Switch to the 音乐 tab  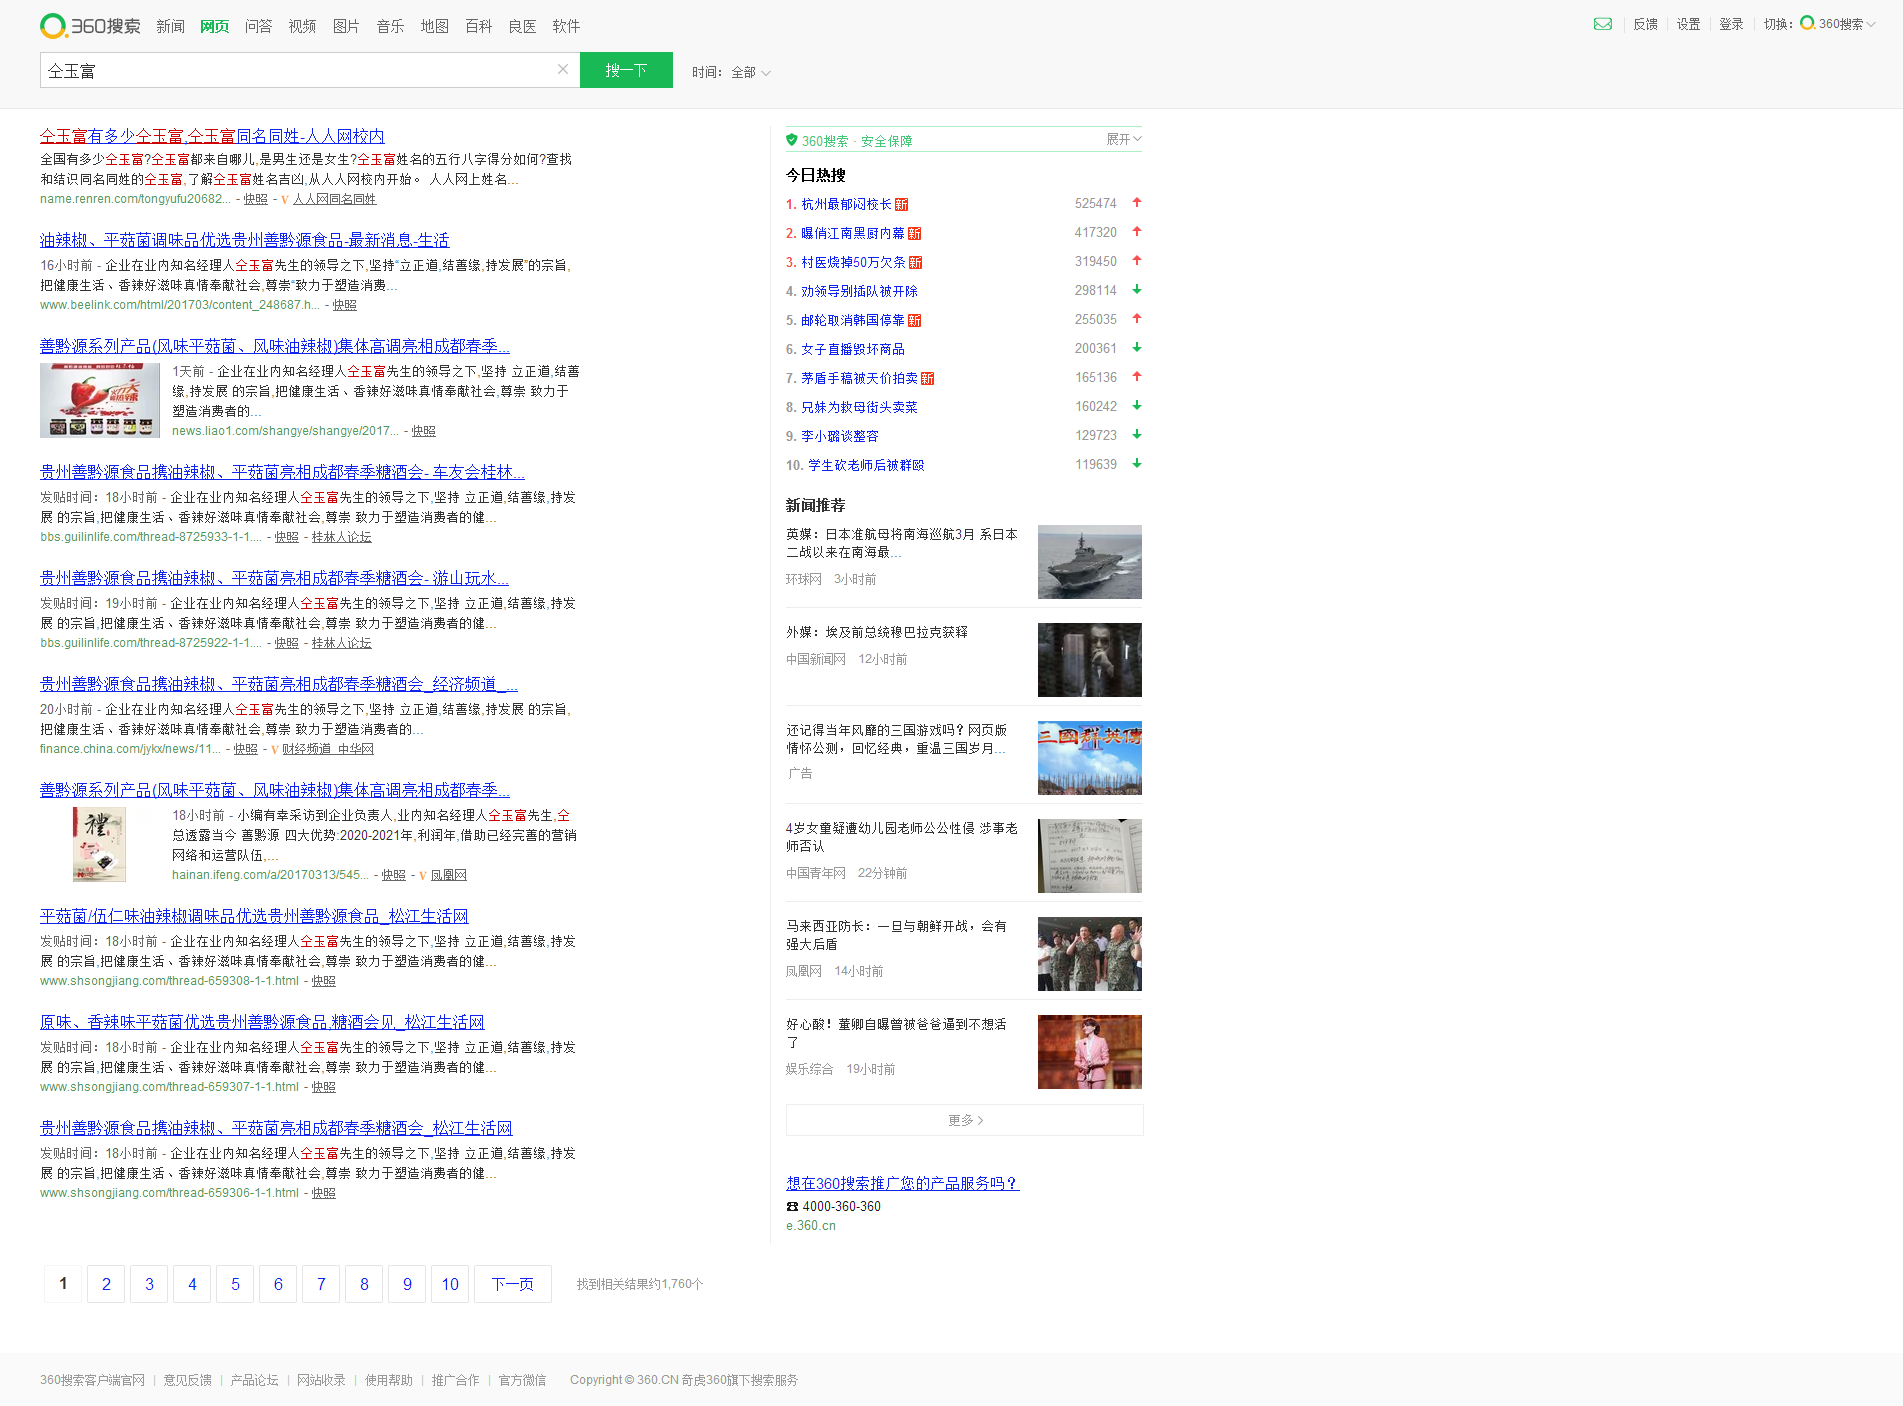[390, 26]
